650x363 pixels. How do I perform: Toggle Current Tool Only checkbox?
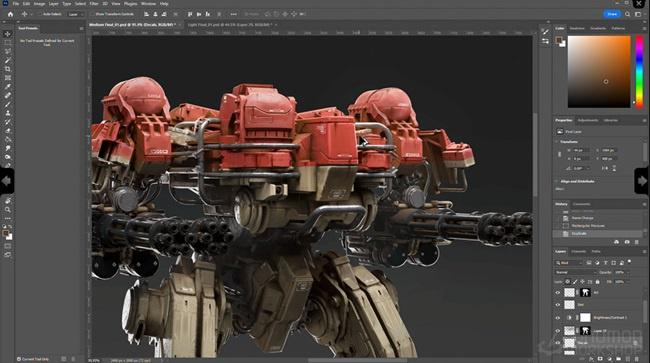tap(19, 359)
